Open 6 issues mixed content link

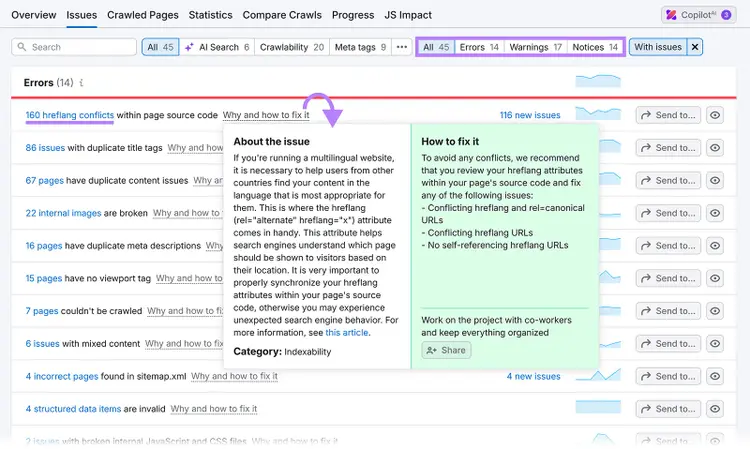43,343
